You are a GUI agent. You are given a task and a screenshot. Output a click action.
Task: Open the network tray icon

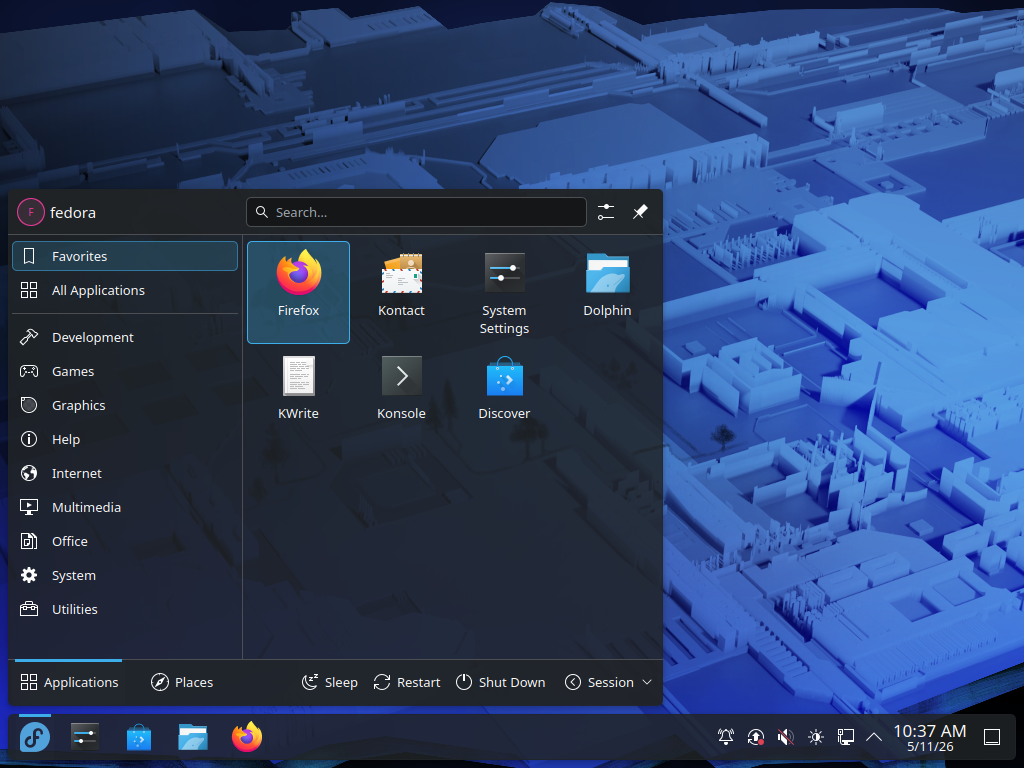(846, 737)
